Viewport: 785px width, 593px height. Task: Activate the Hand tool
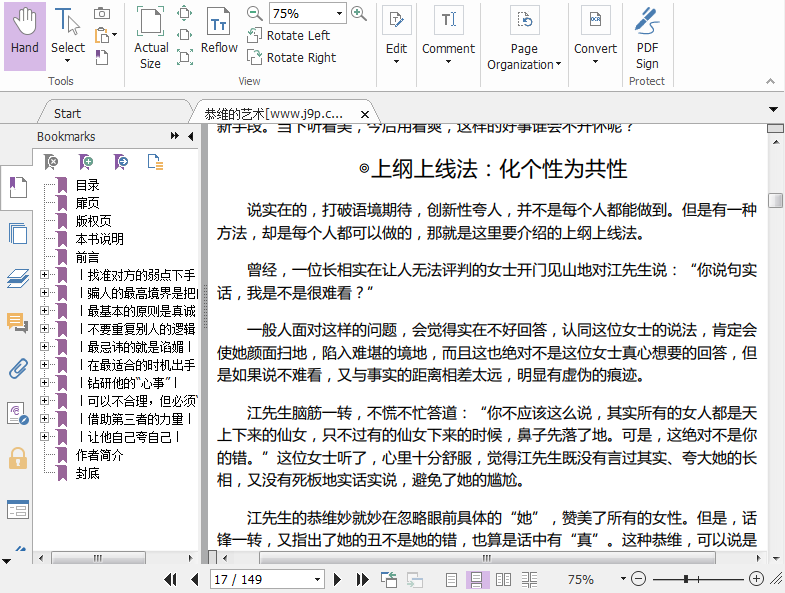25,36
